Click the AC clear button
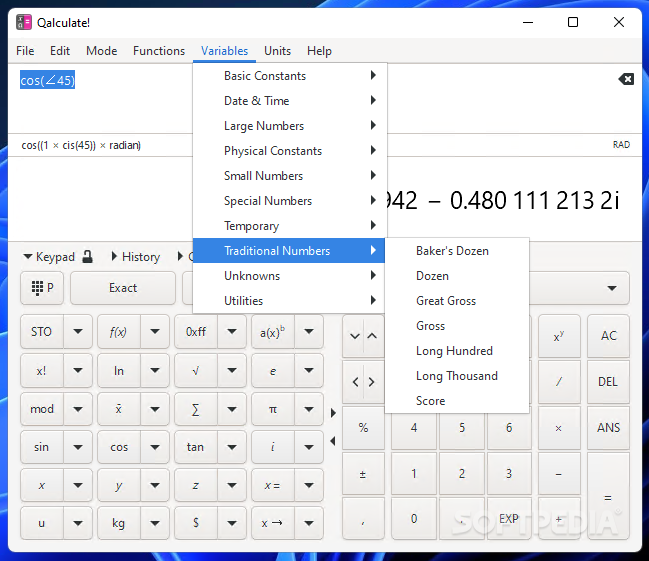This screenshot has width=649, height=561. coord(608,336)
